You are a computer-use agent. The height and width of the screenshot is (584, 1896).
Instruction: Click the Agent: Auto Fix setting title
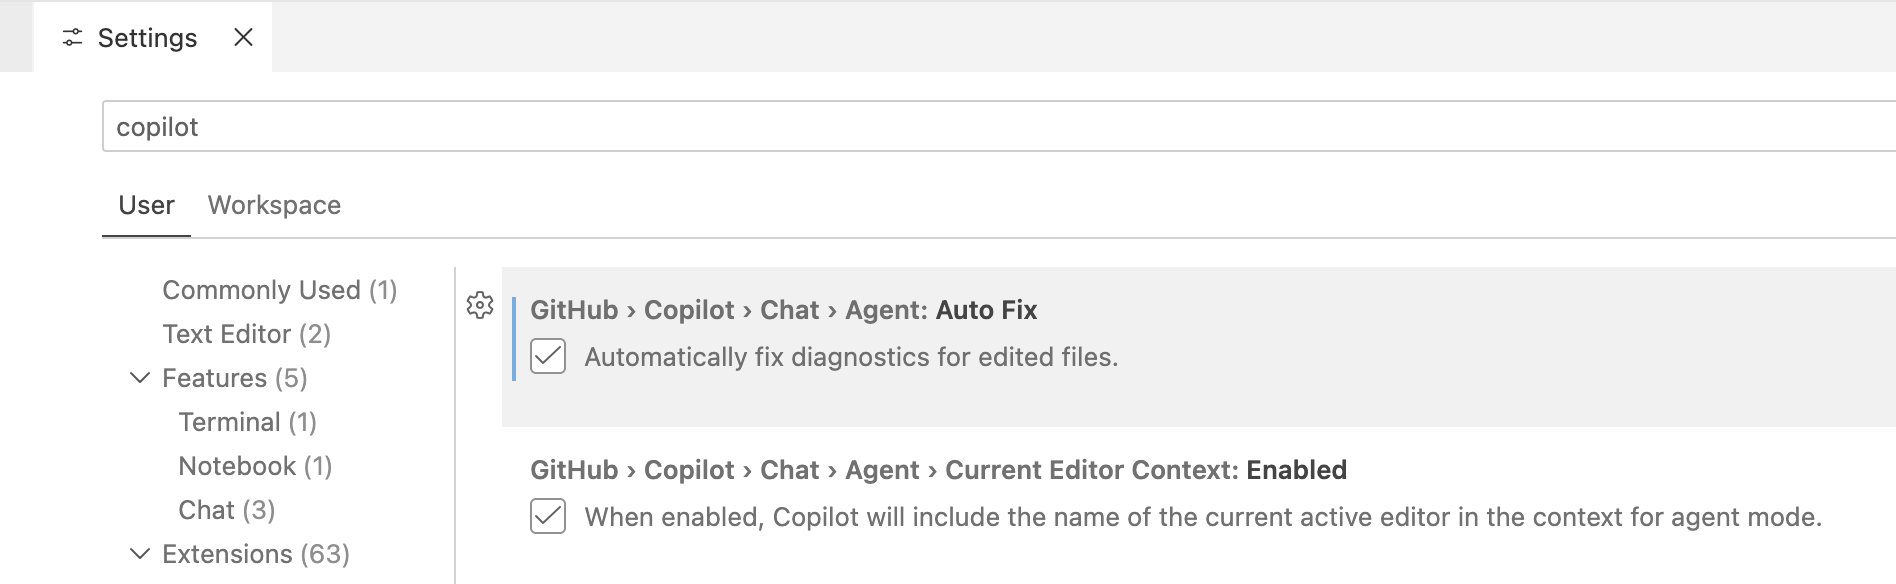click(x=783, y=310)
